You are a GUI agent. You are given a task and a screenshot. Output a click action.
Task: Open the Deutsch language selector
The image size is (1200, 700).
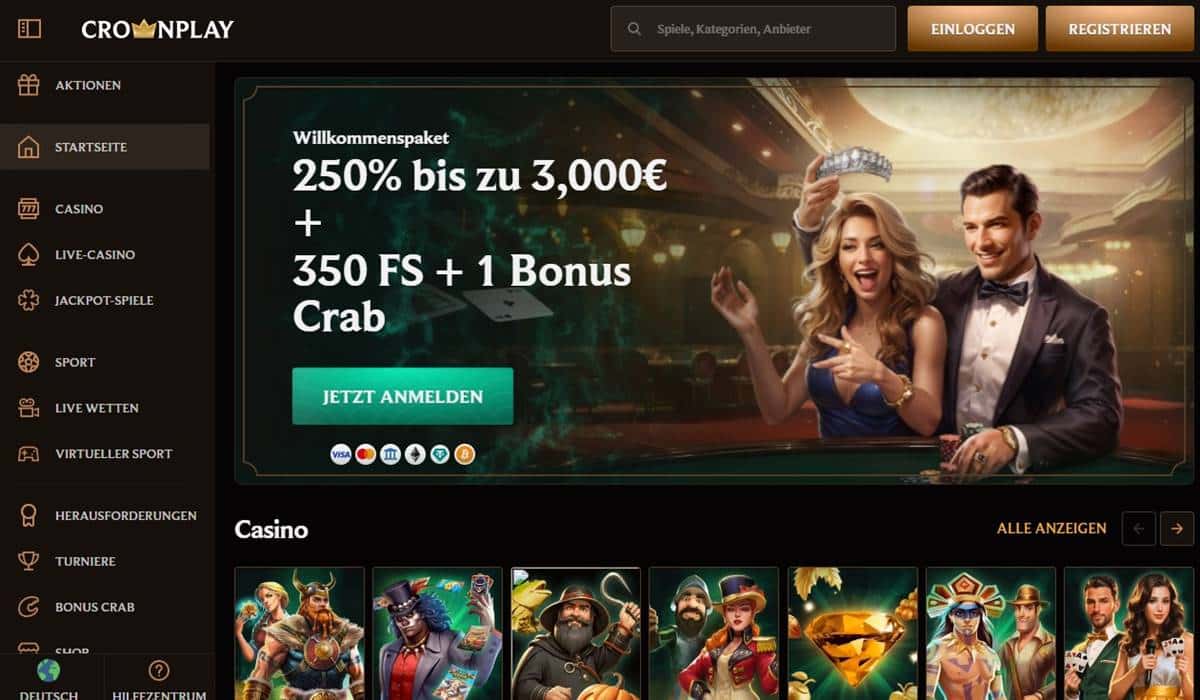click(49, 679)
